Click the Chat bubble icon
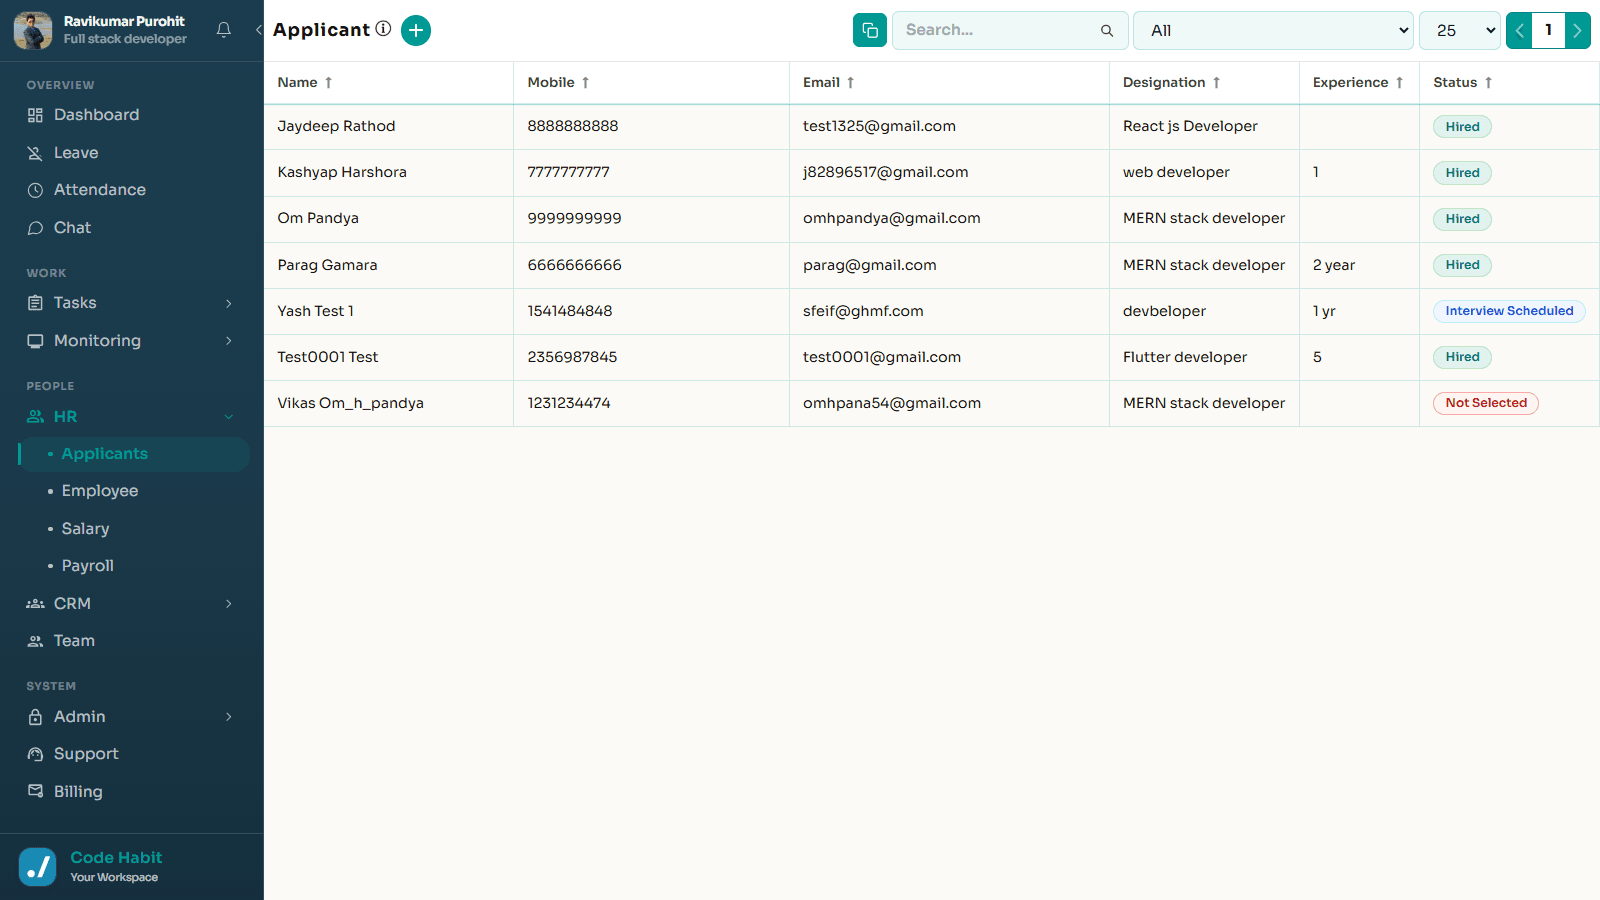The image size is (1600, 900). [35, 228]
